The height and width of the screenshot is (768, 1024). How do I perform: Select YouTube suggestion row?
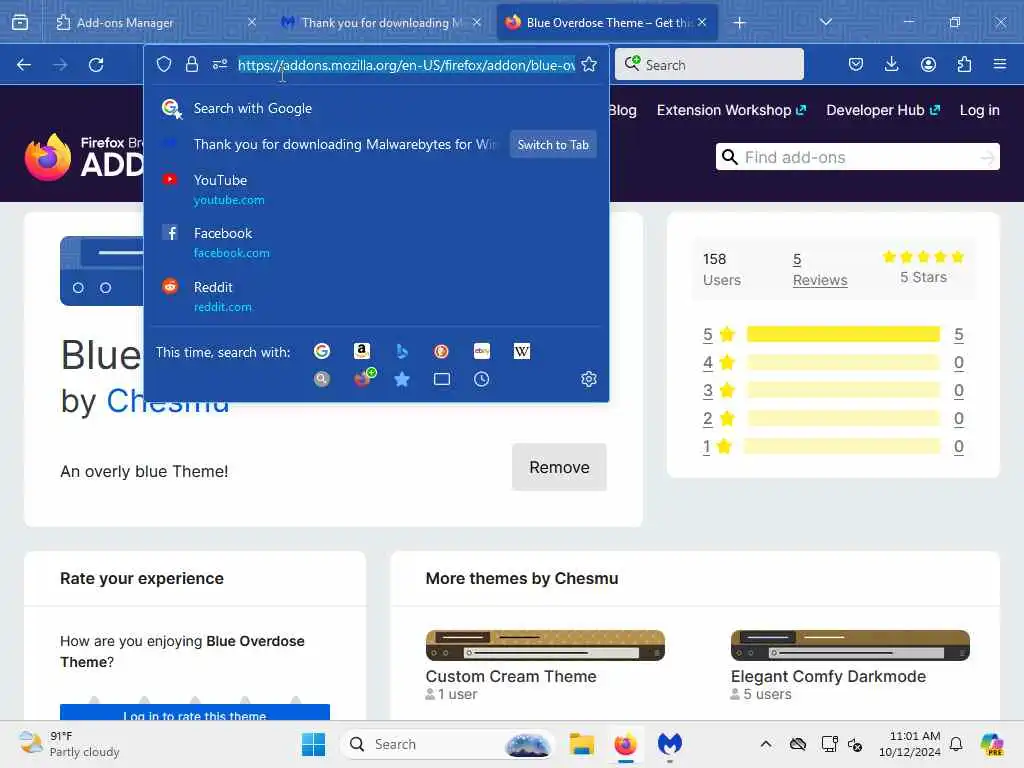point(377,189)
